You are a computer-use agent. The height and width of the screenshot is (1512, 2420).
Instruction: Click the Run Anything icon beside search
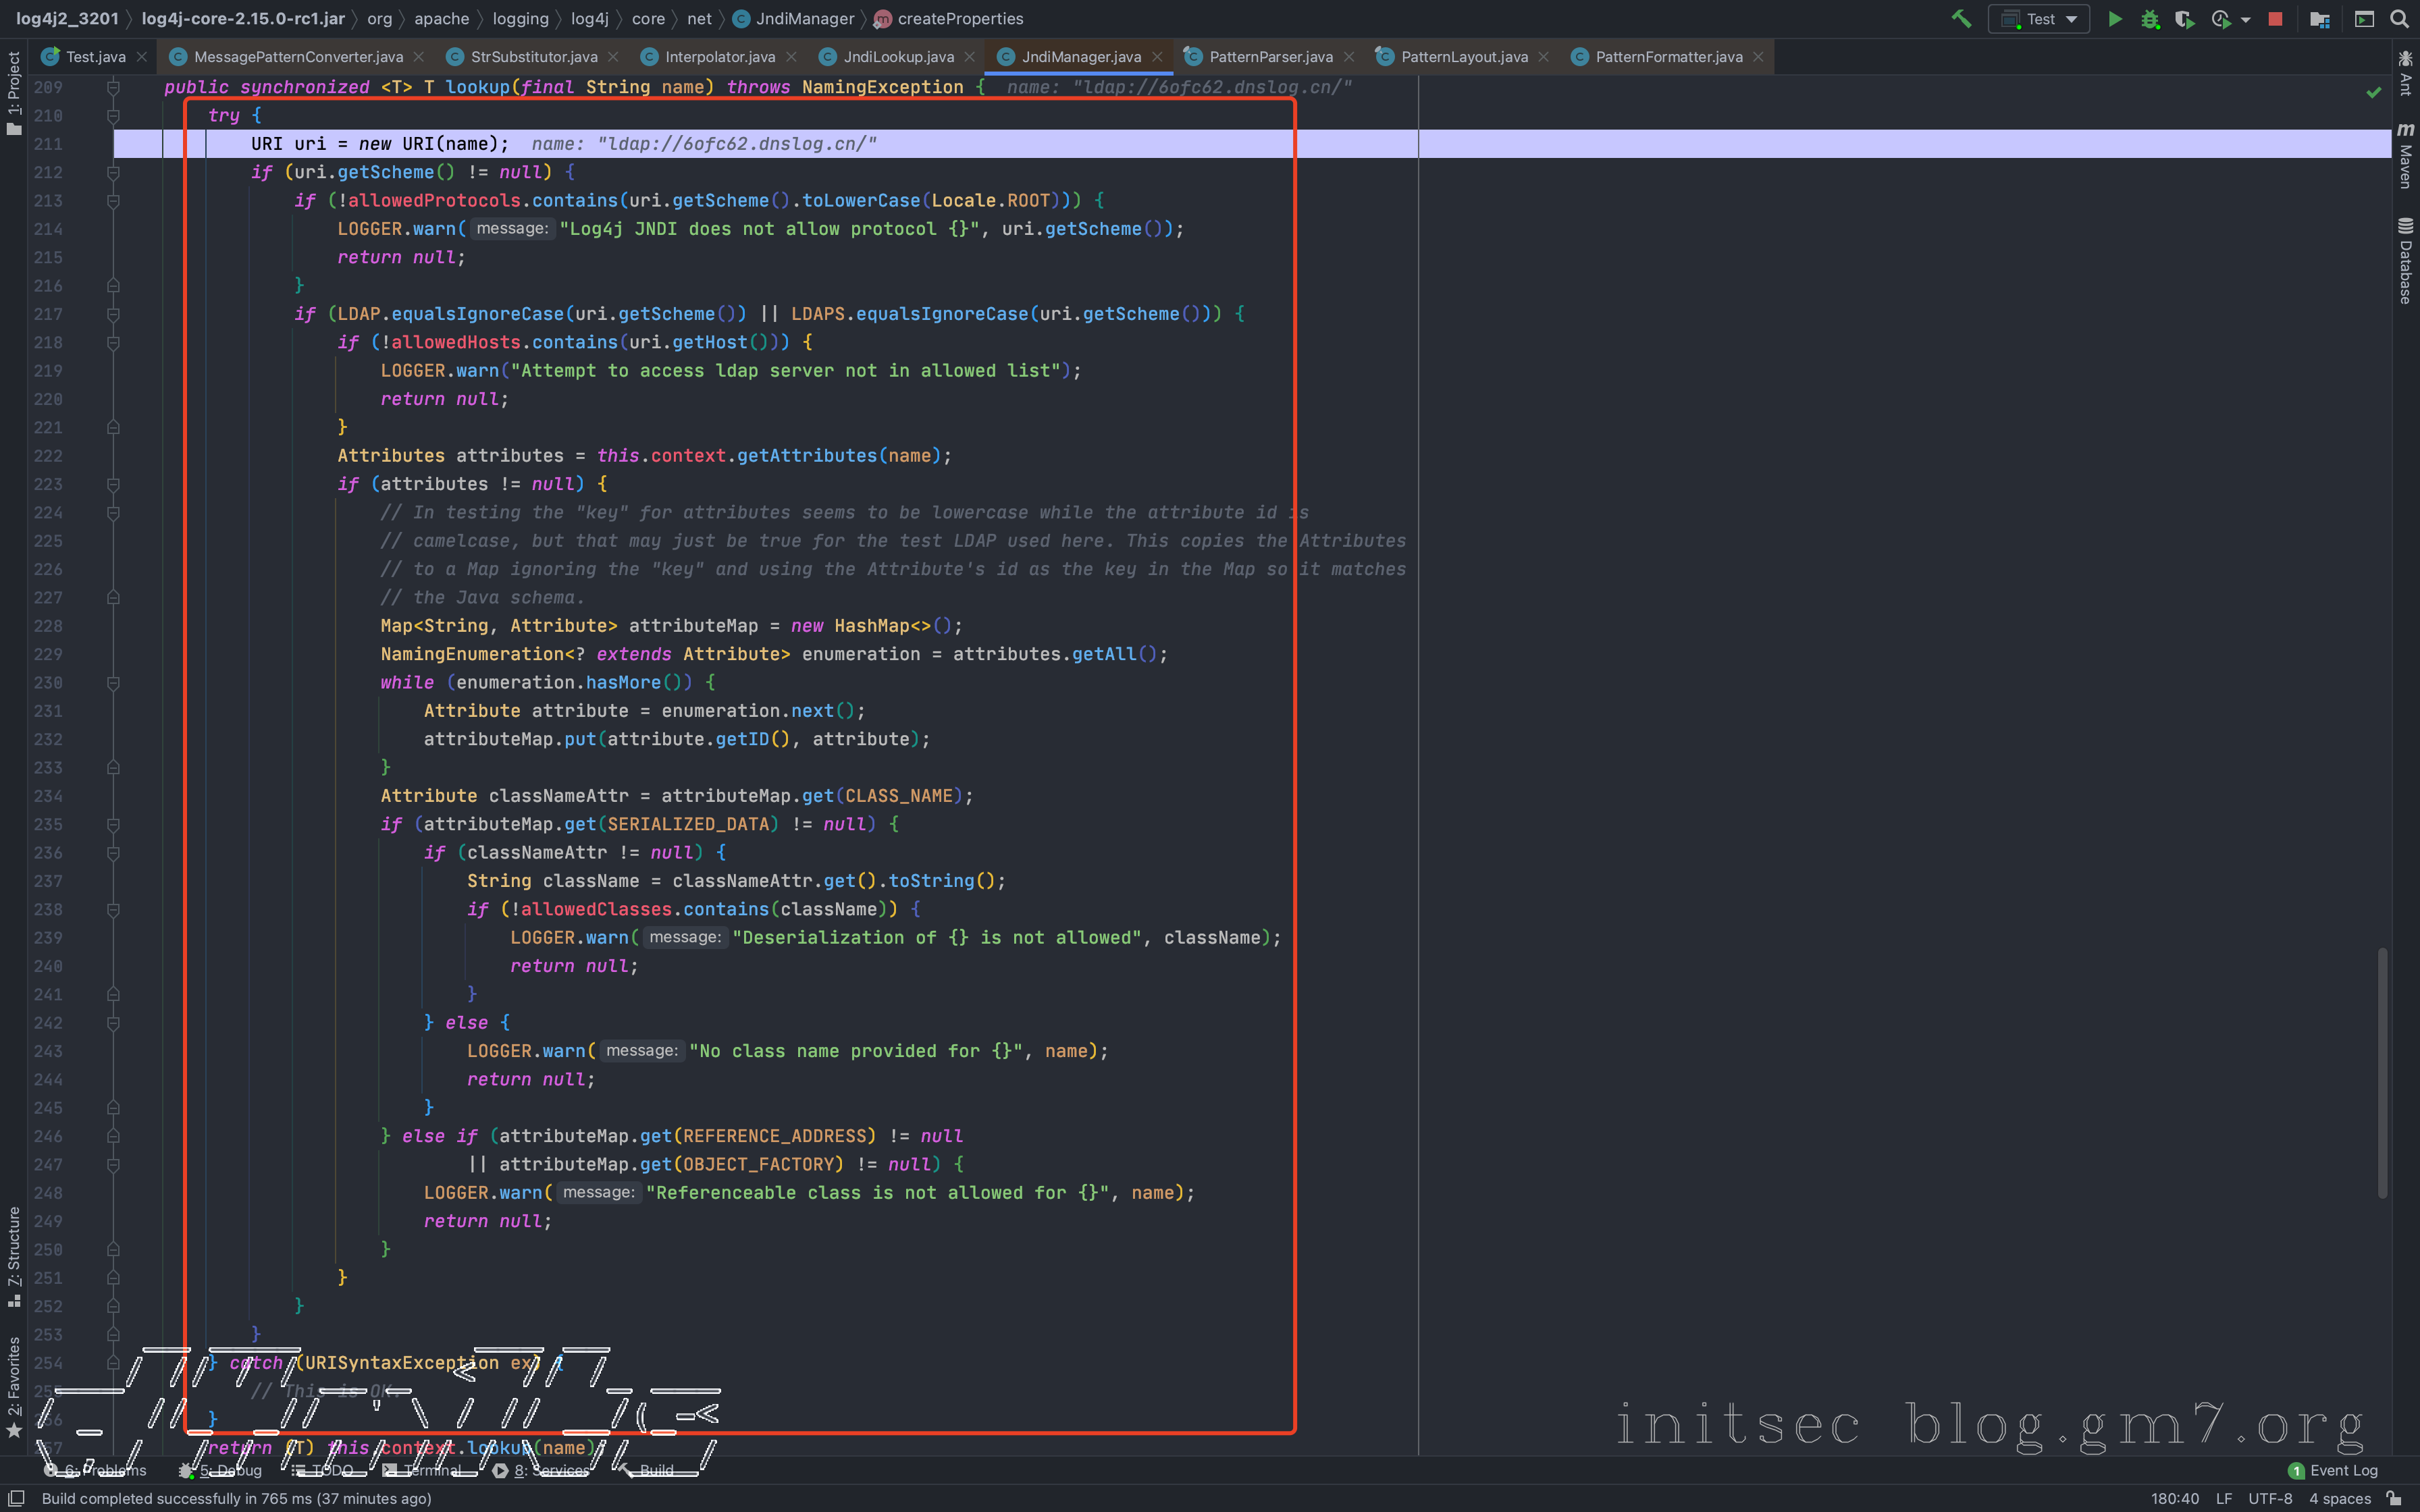tap(2364, 19)
